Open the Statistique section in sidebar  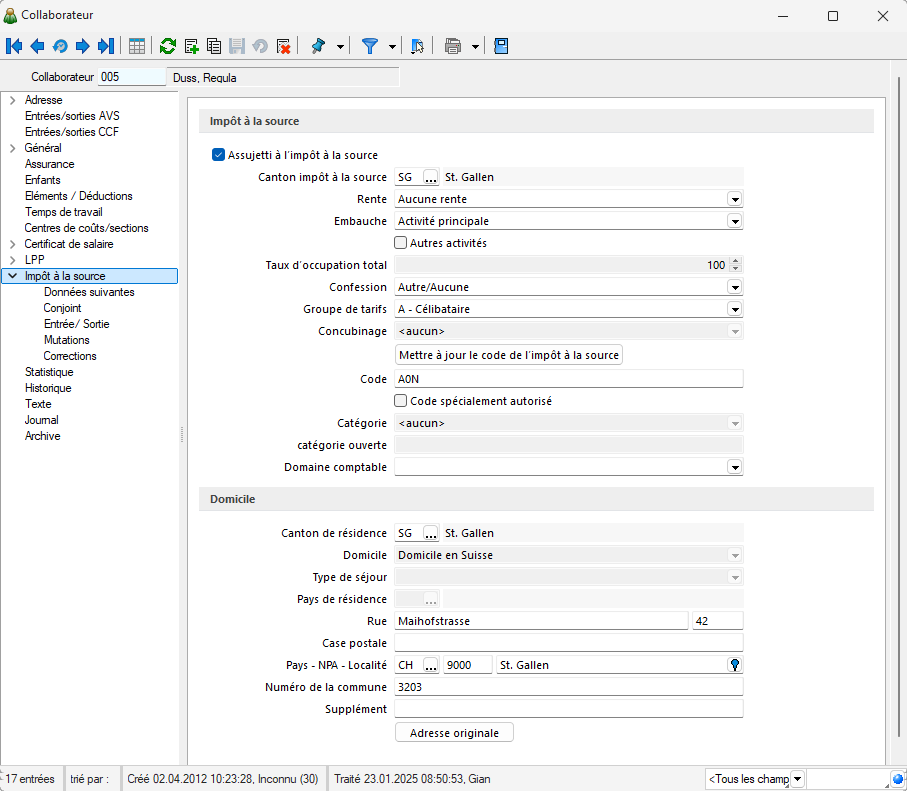(49, 372)
